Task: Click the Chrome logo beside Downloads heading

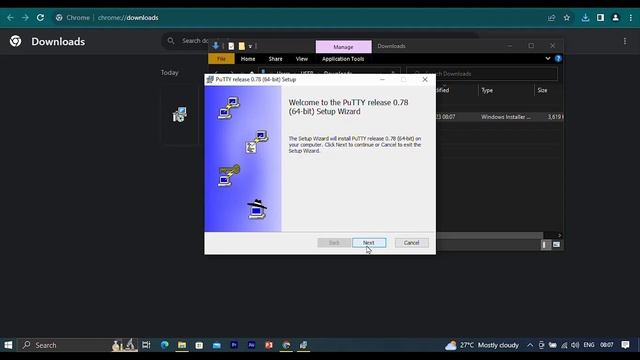Action: (16, 41)
